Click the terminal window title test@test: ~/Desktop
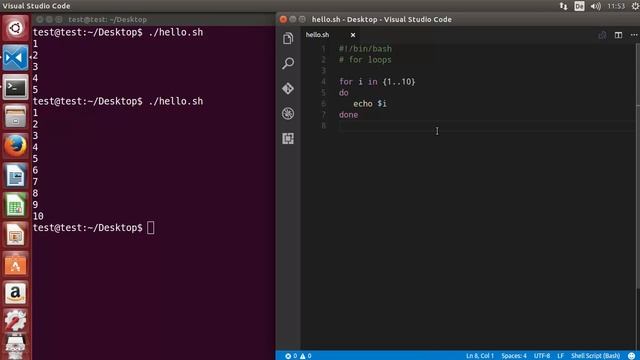 (107, 19)
